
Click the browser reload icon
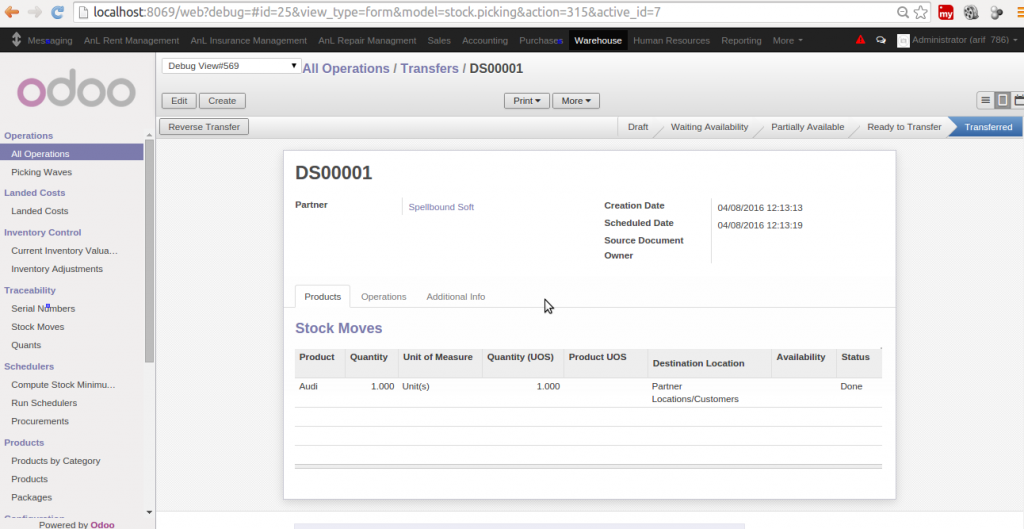point(57,13)
